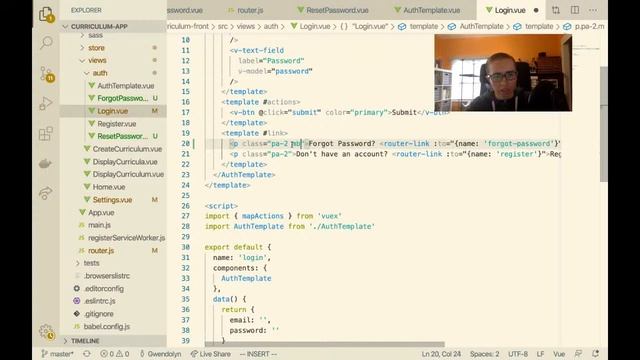The width and height of the screenshot is (640, 360).
Task: Expand the store folder
Action: pos(96,48)
